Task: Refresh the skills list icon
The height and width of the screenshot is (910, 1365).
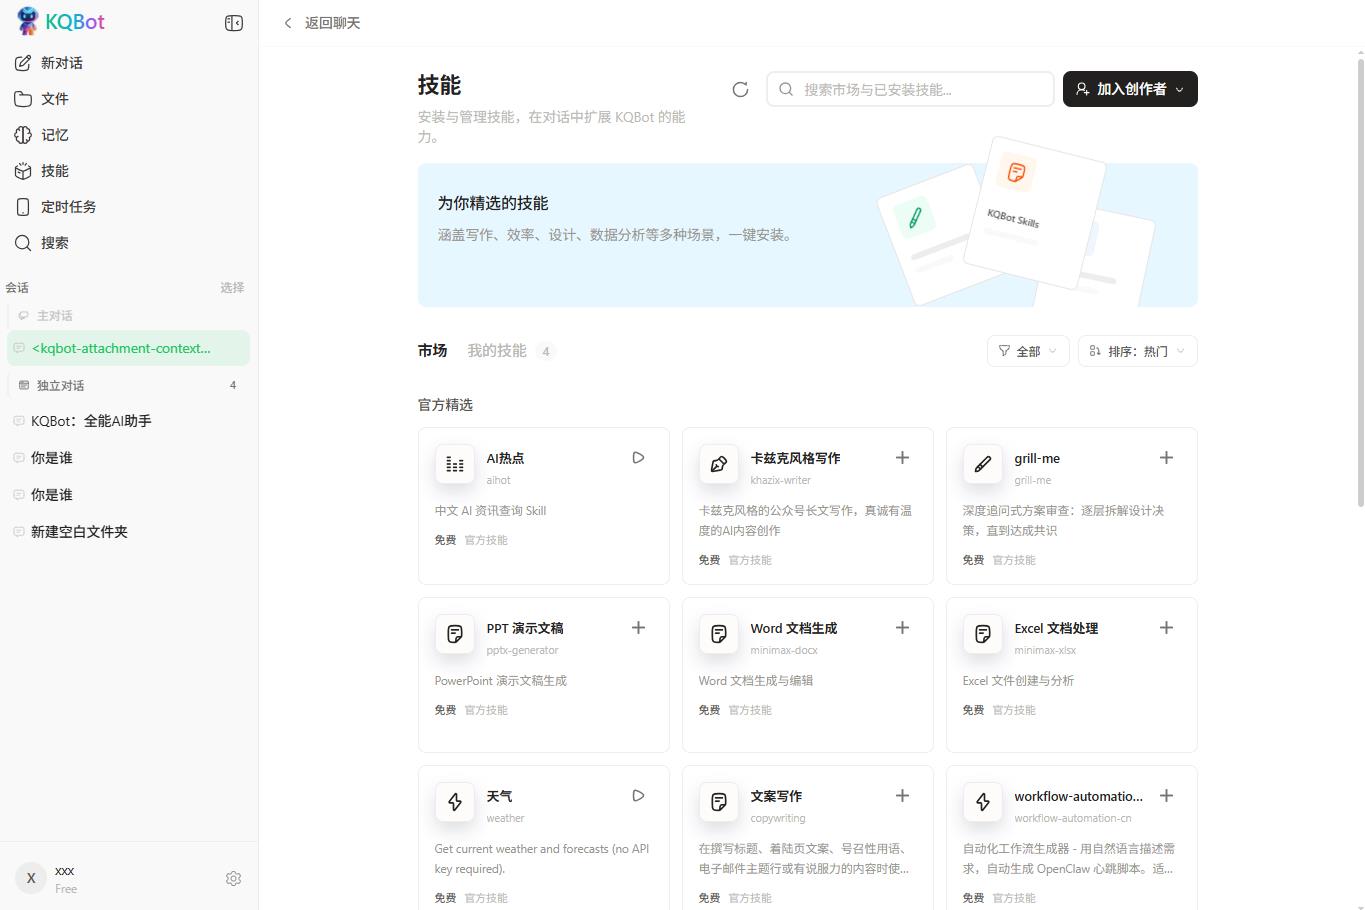Action: (x=740, y=89)
